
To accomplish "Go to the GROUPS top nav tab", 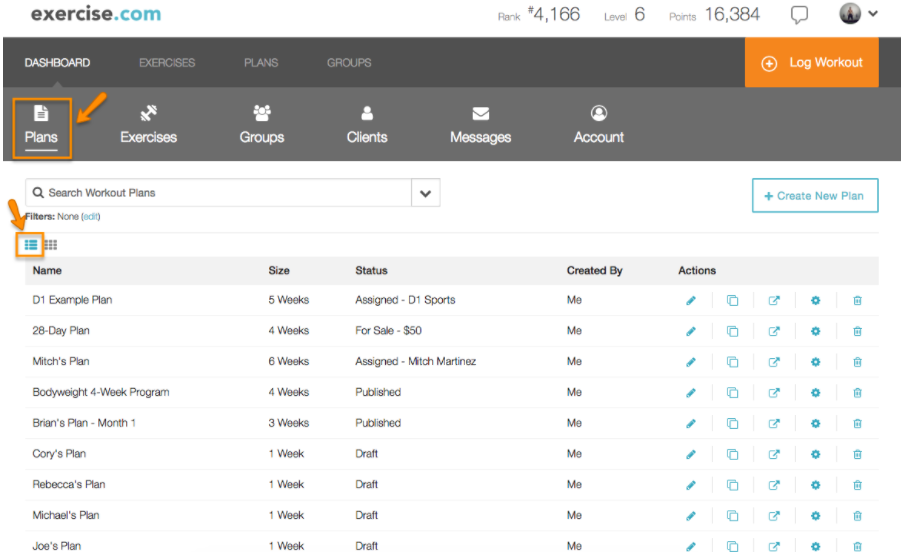I will pos(349,63).
